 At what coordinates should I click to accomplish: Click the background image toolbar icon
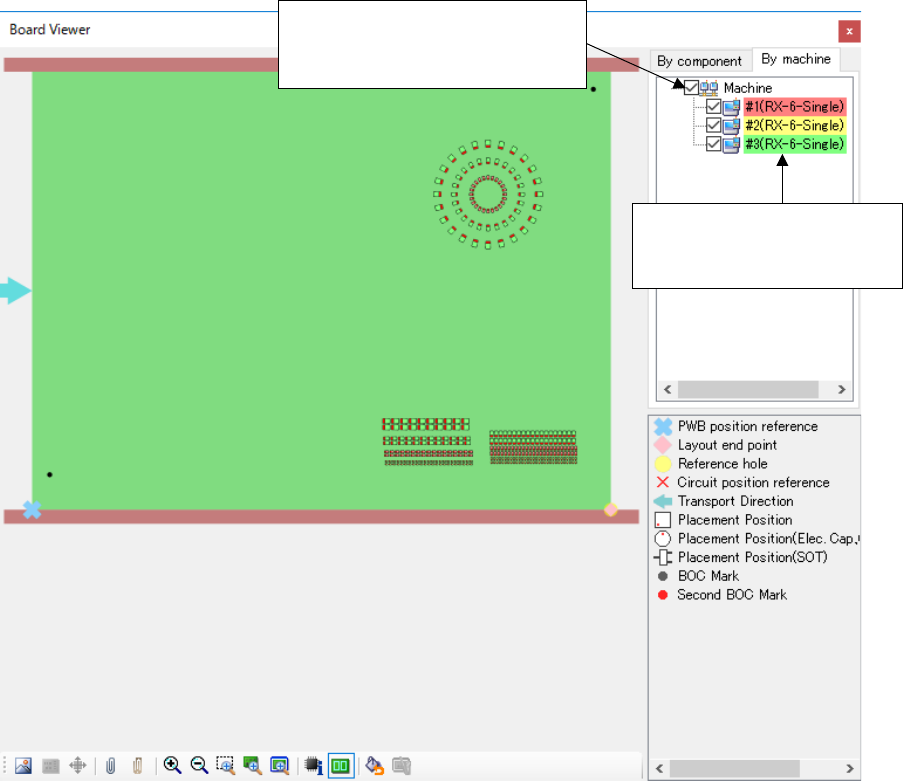(x=24, y=765)
